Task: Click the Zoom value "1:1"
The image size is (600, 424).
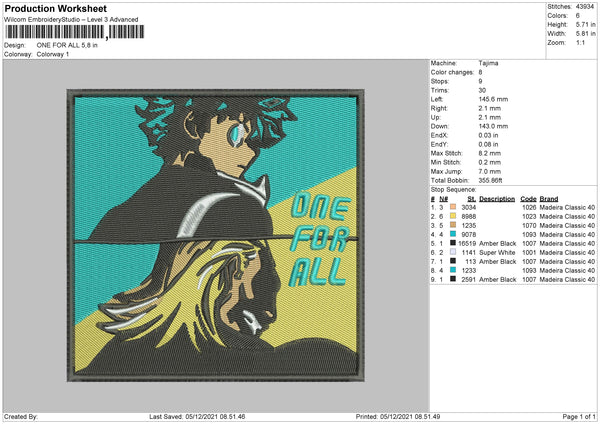Action: (580, 42)
